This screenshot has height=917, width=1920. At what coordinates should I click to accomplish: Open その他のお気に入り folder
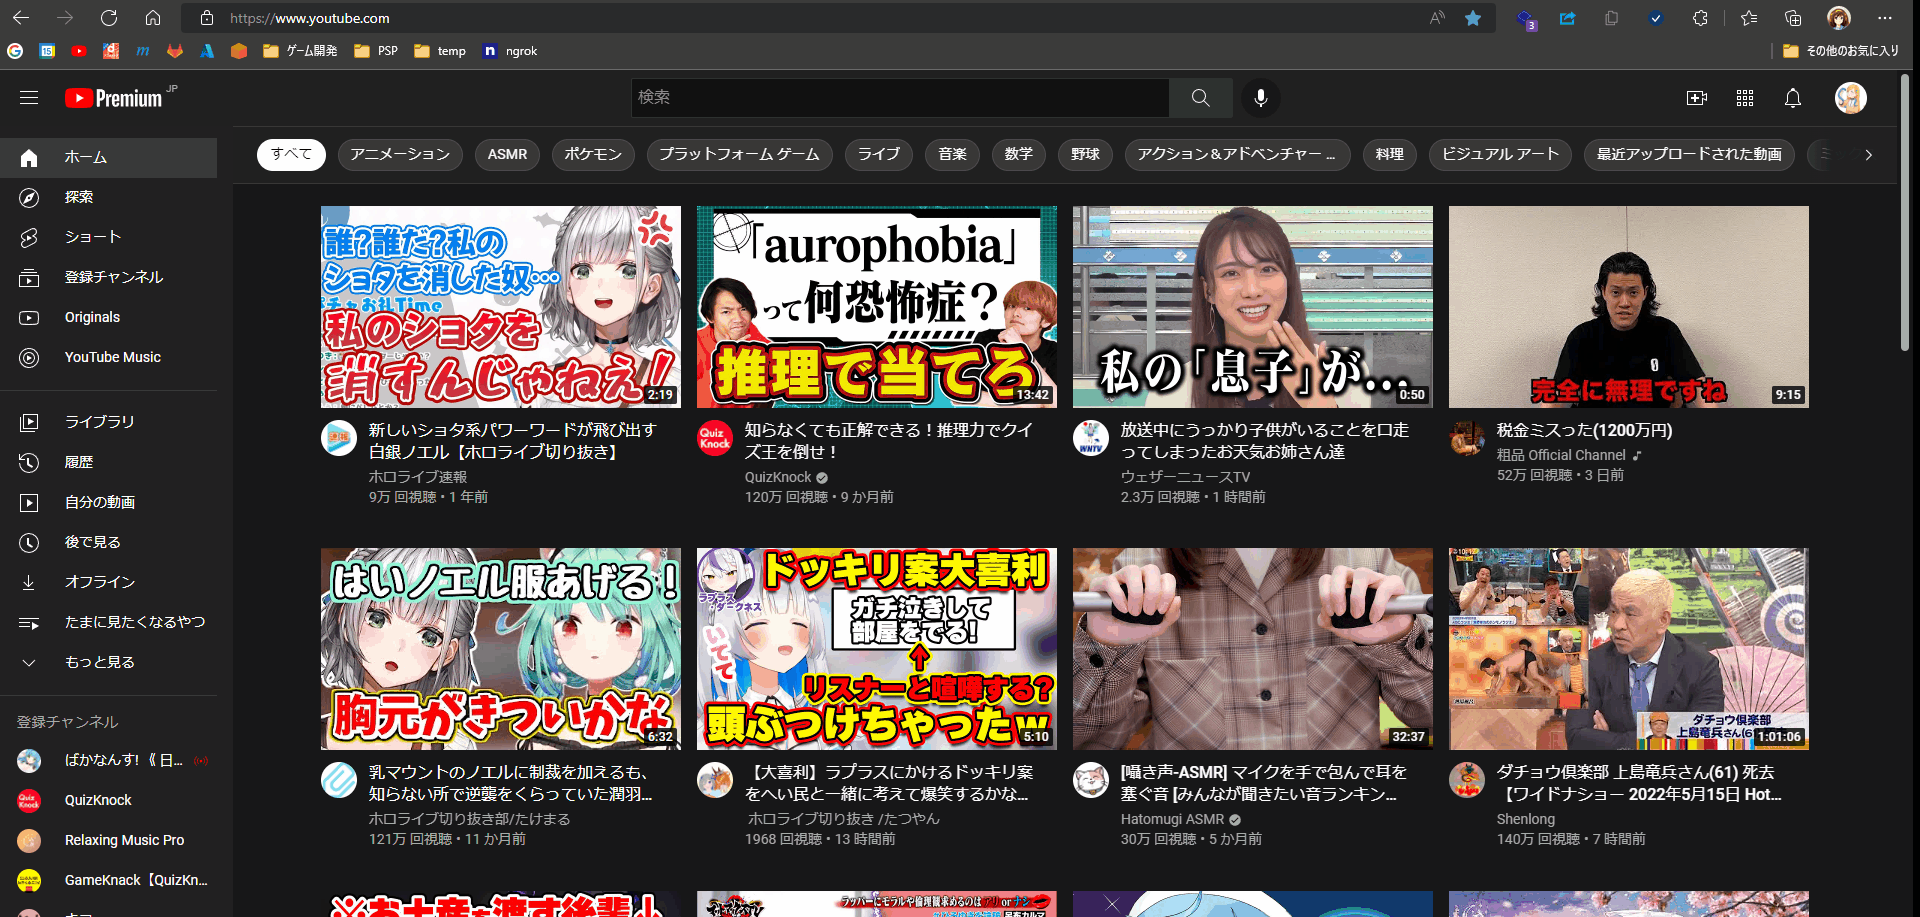click(1841, 51)
